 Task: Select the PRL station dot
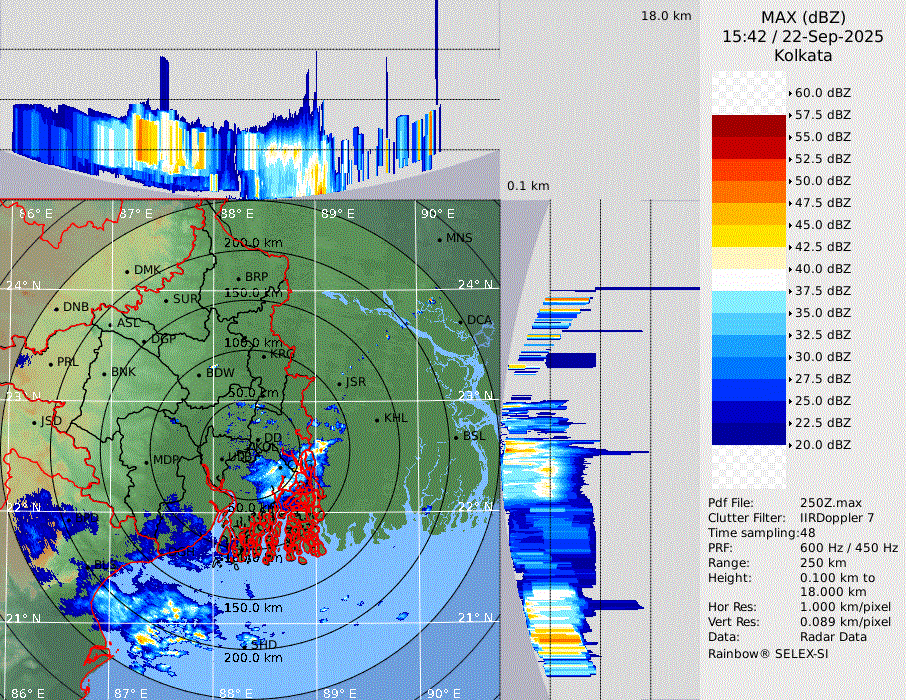[x=50, y=363]
